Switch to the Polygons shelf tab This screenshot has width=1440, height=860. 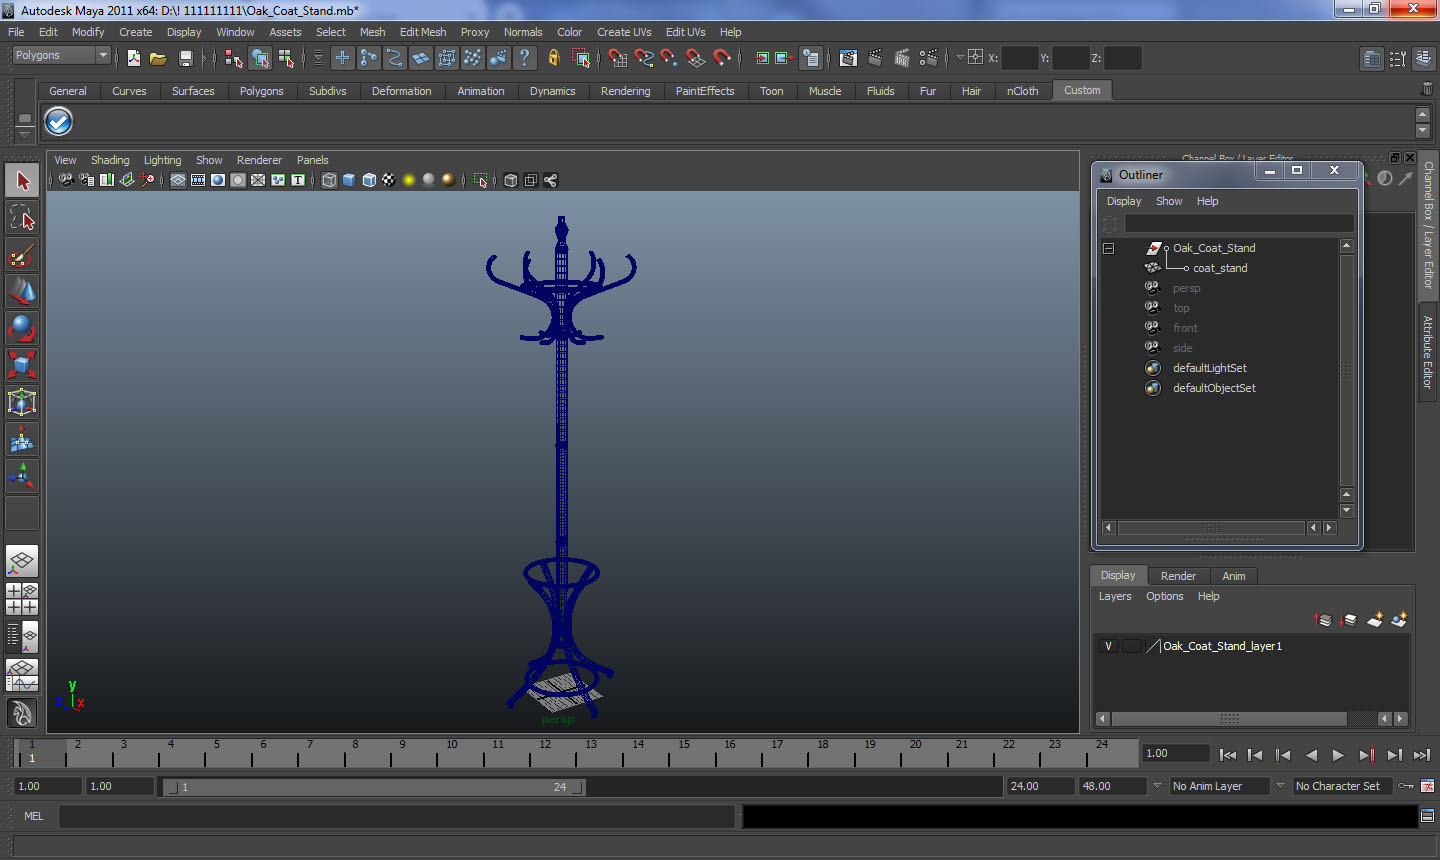tap(261, 91)
